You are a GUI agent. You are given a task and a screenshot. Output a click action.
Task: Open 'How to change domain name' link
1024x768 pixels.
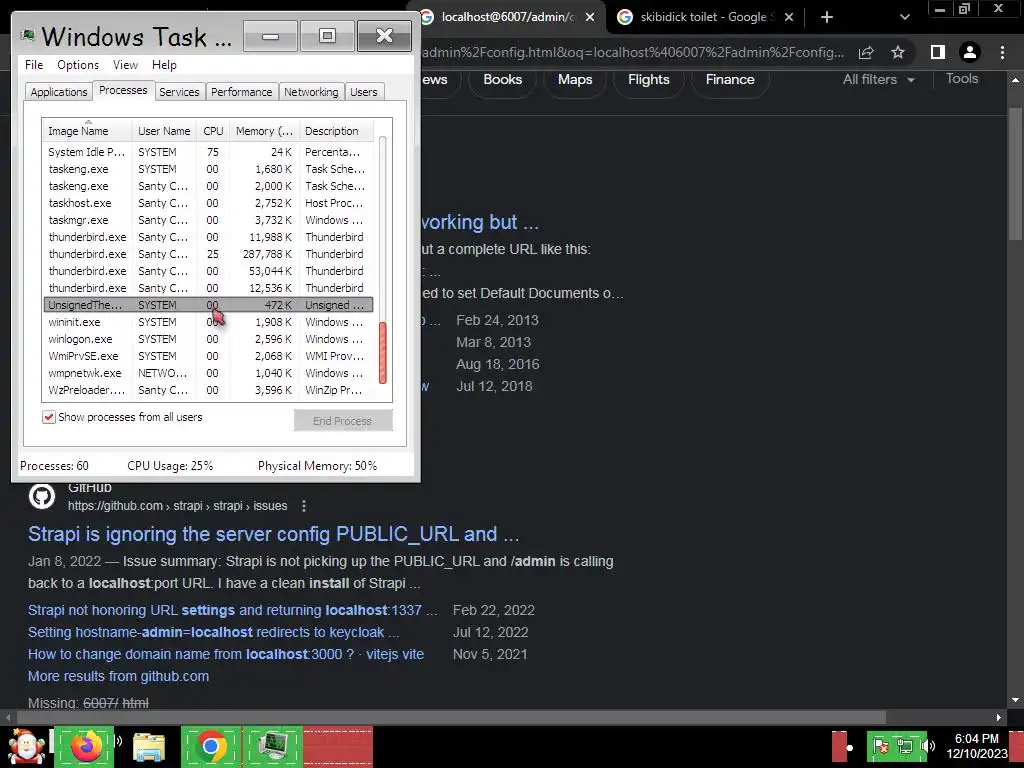click(226, 654)
